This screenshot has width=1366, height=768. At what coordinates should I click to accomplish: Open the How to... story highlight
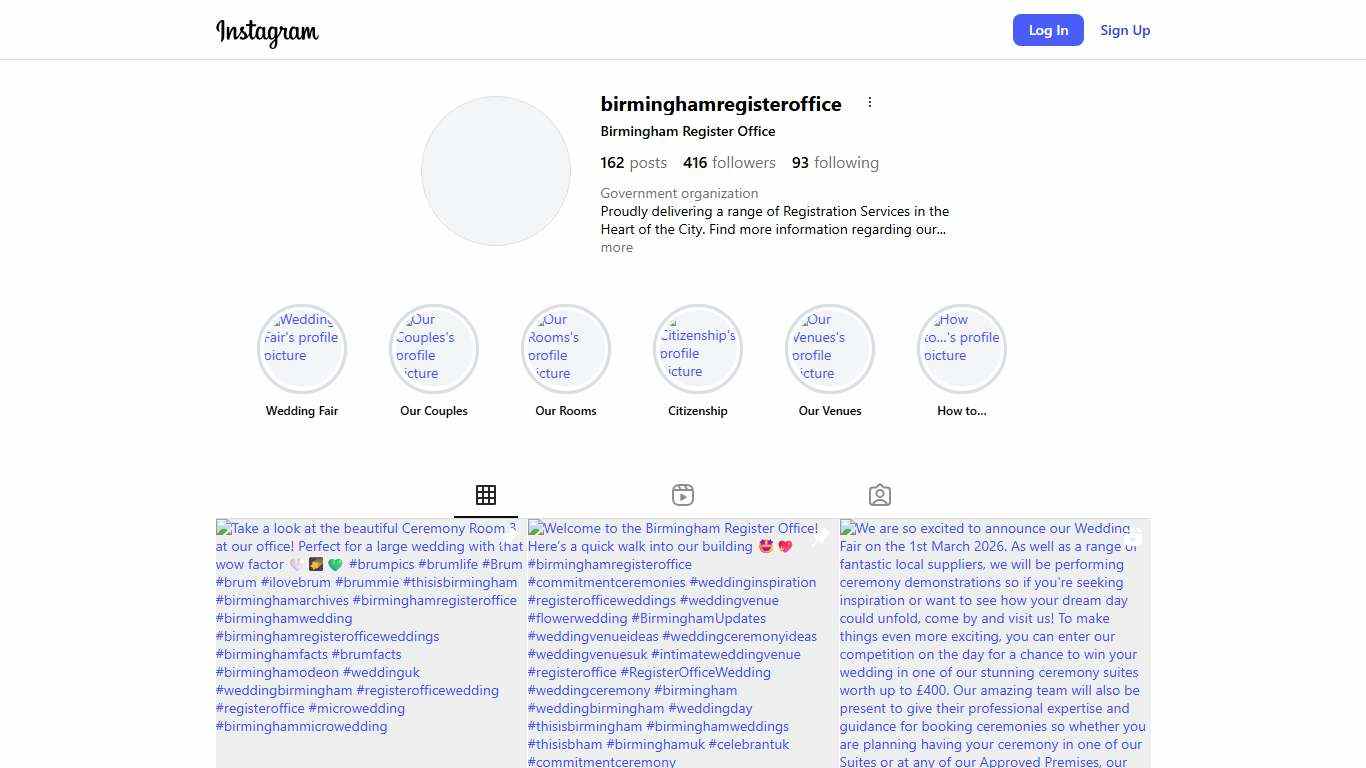click(962, 349)
